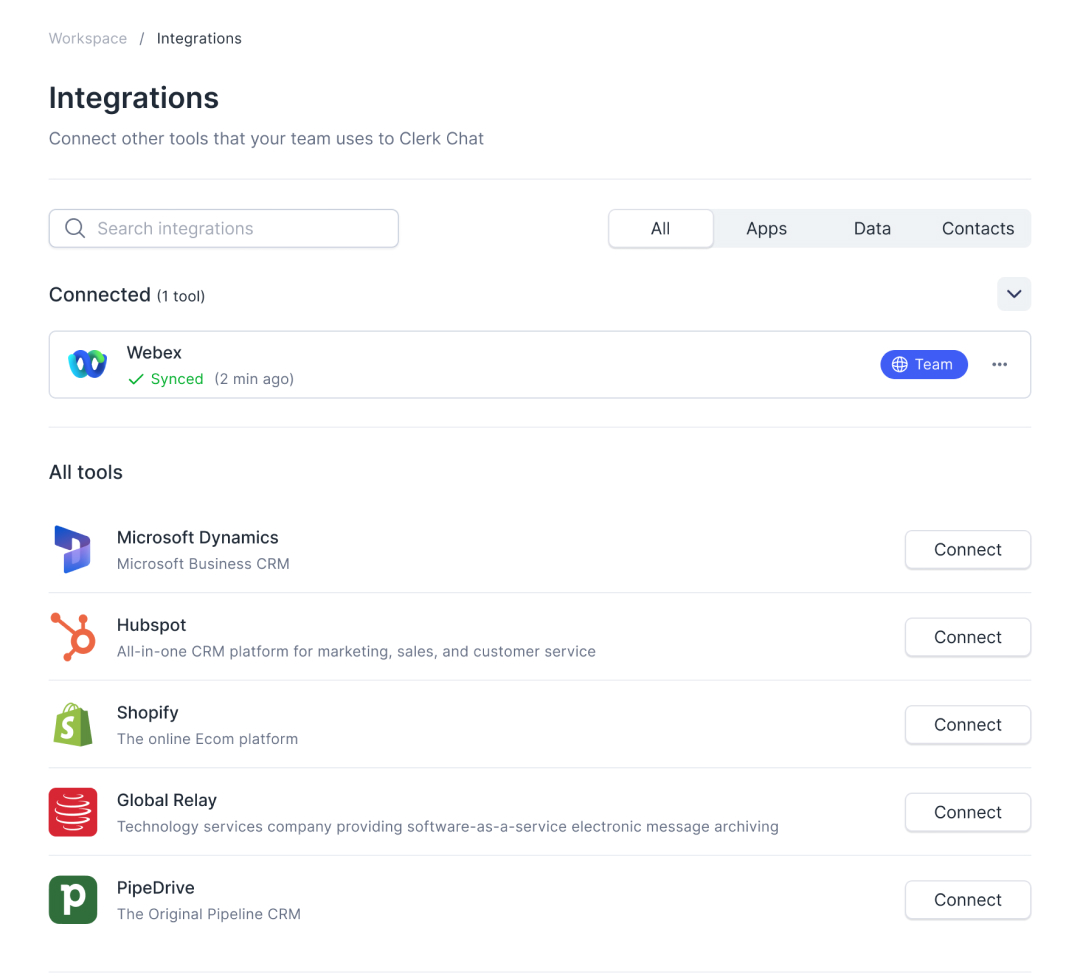Connect Global Relay integration
Screen dimensions: 1080x976
click(968, 812)
